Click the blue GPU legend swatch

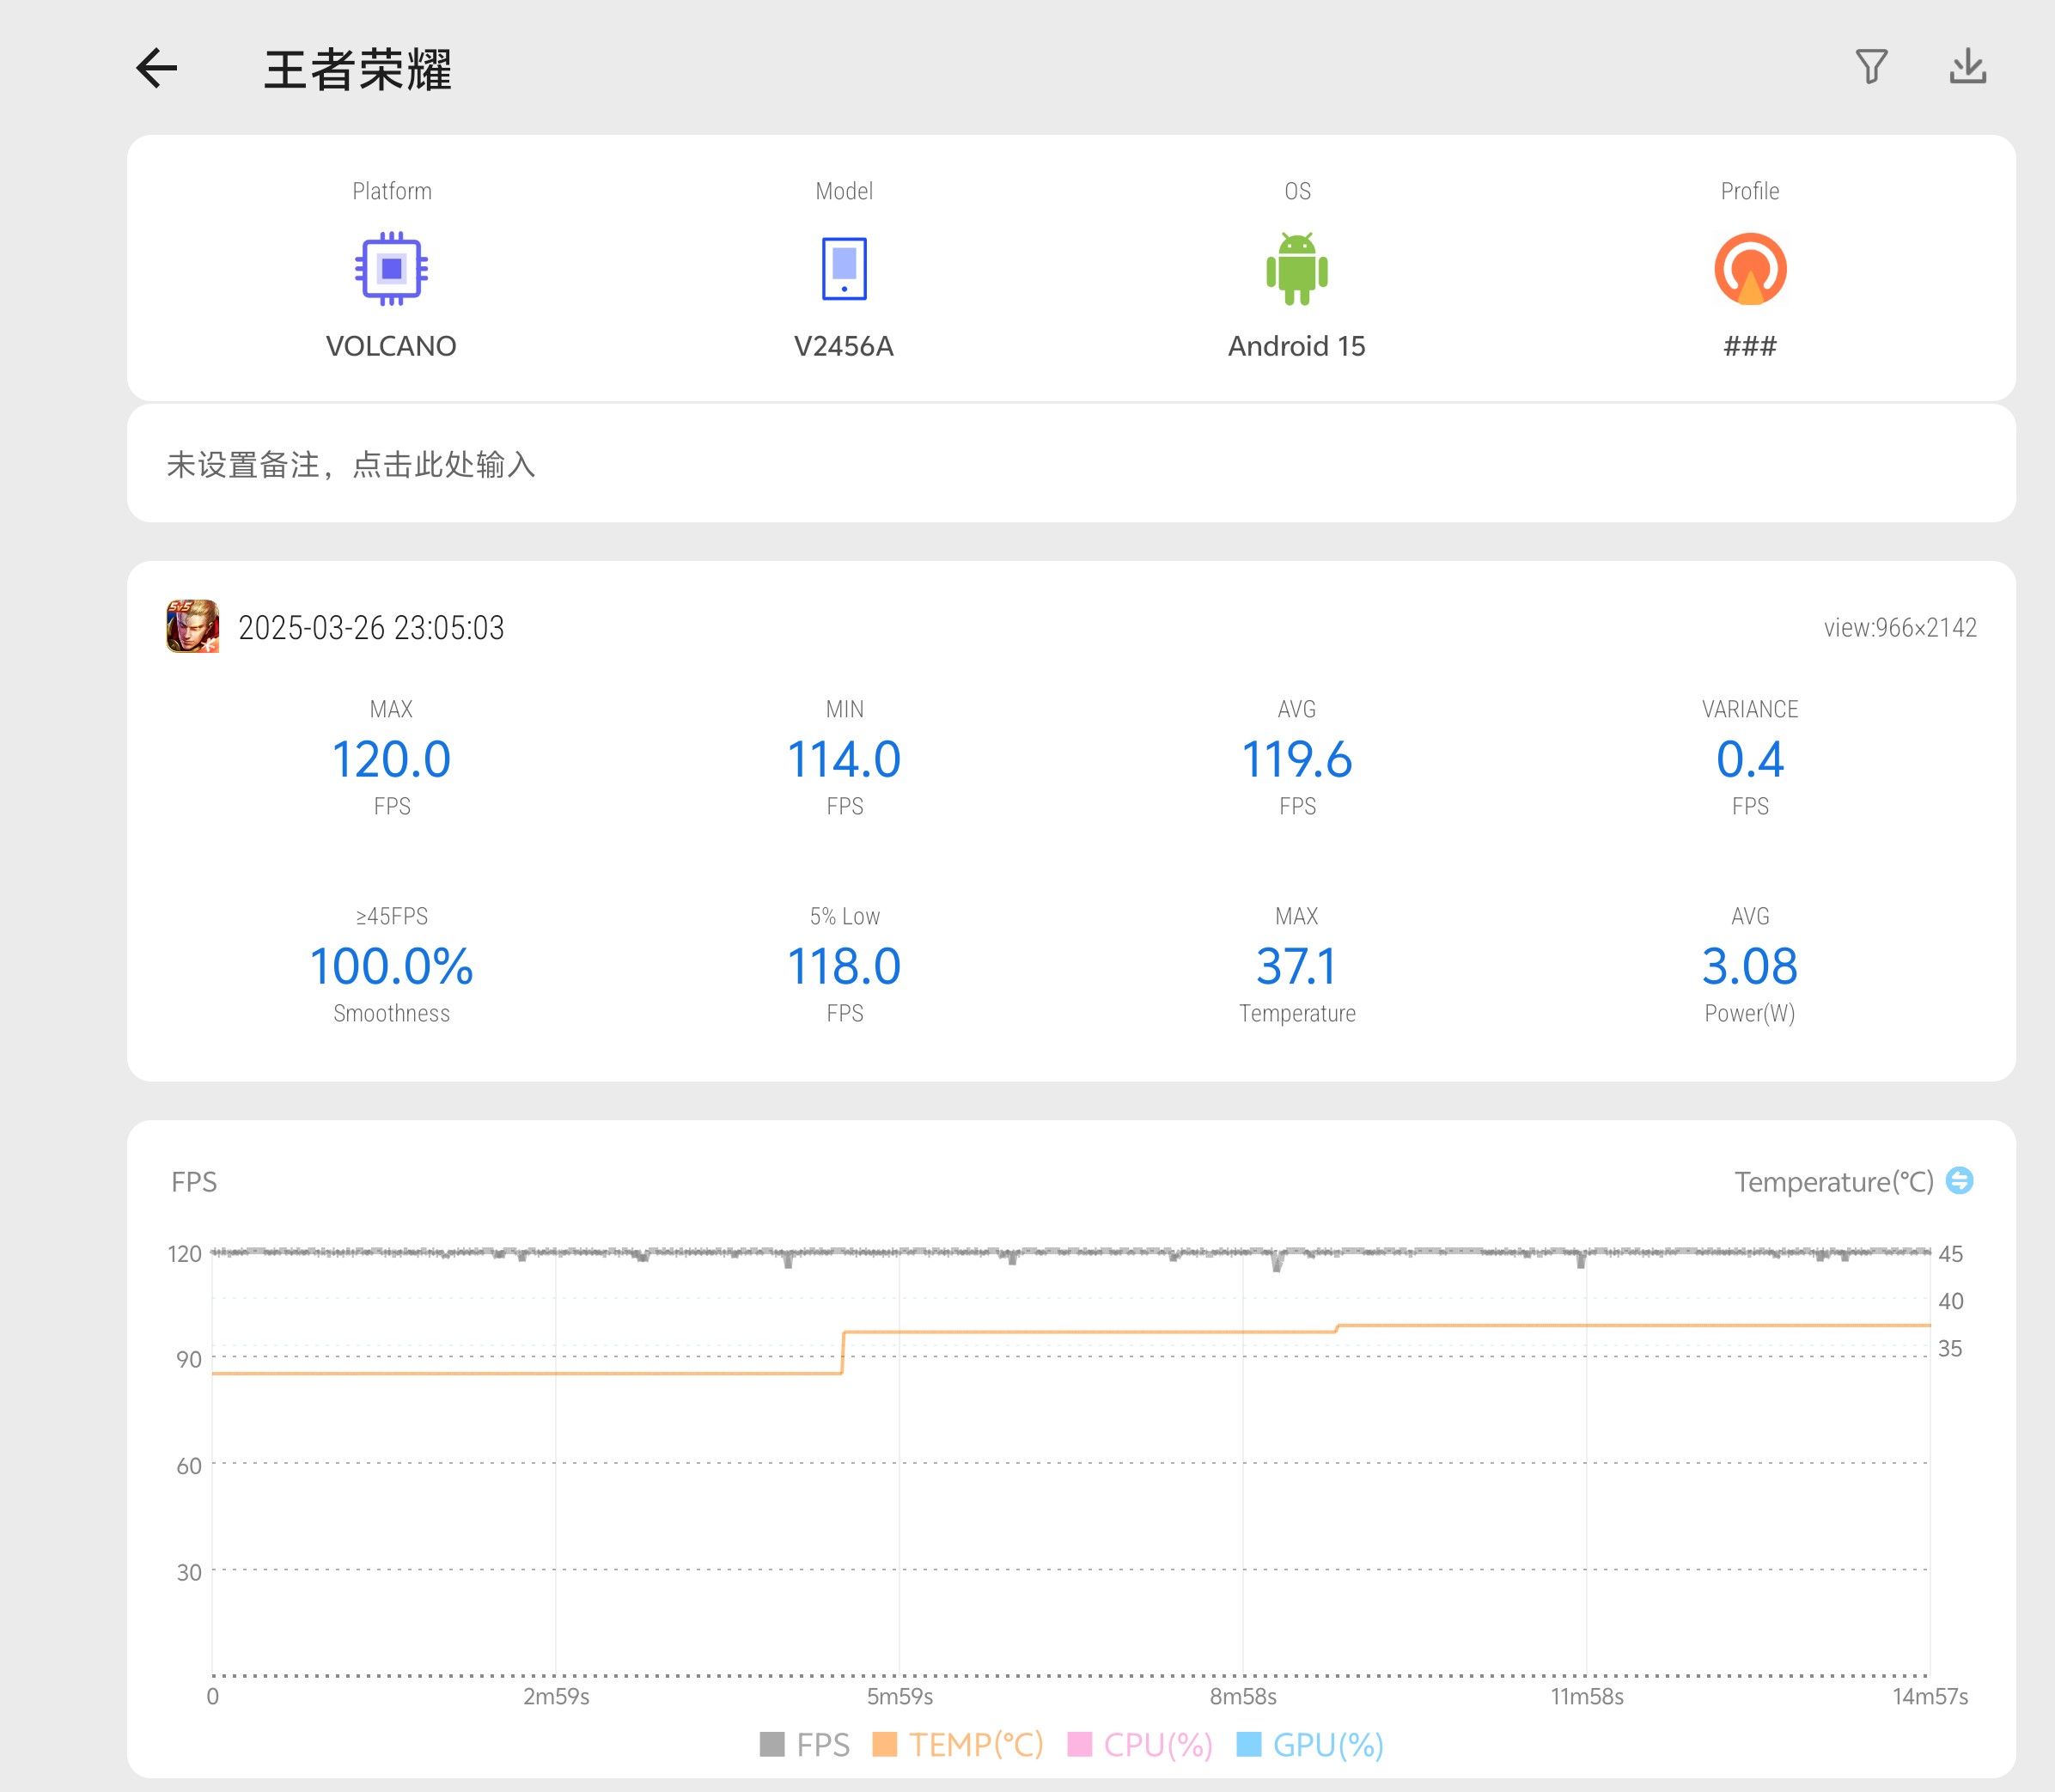point(1249,1744)
